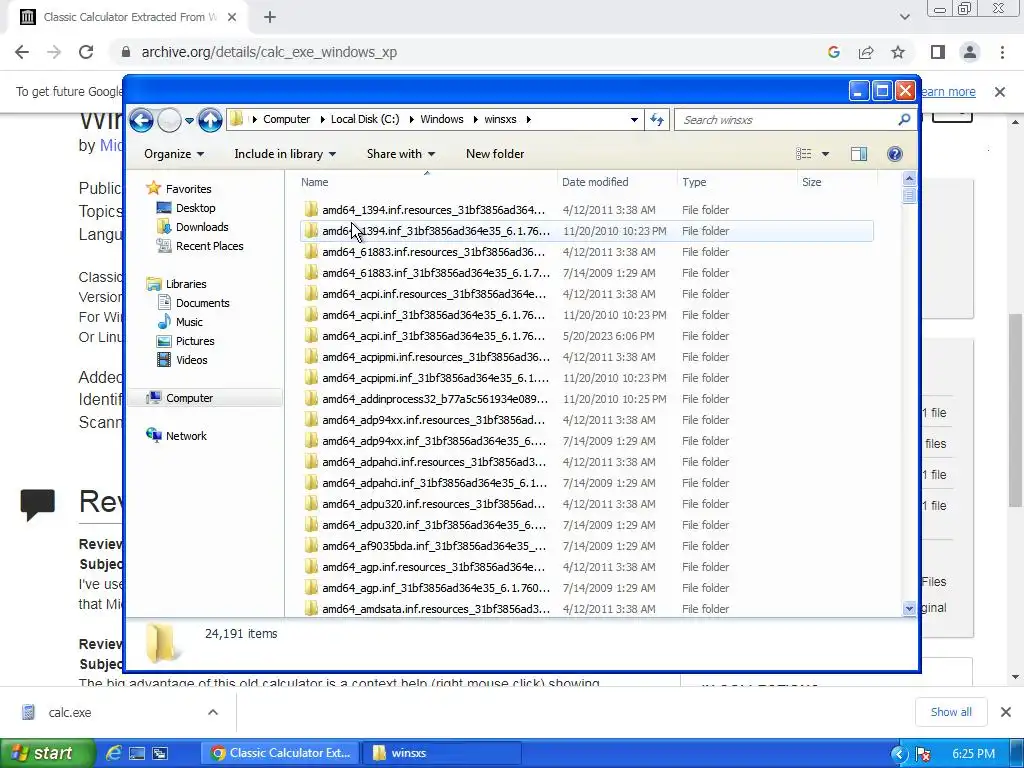Open Chrome three-dot menu
The image size is (1024, 768).
coord(1002,52)
